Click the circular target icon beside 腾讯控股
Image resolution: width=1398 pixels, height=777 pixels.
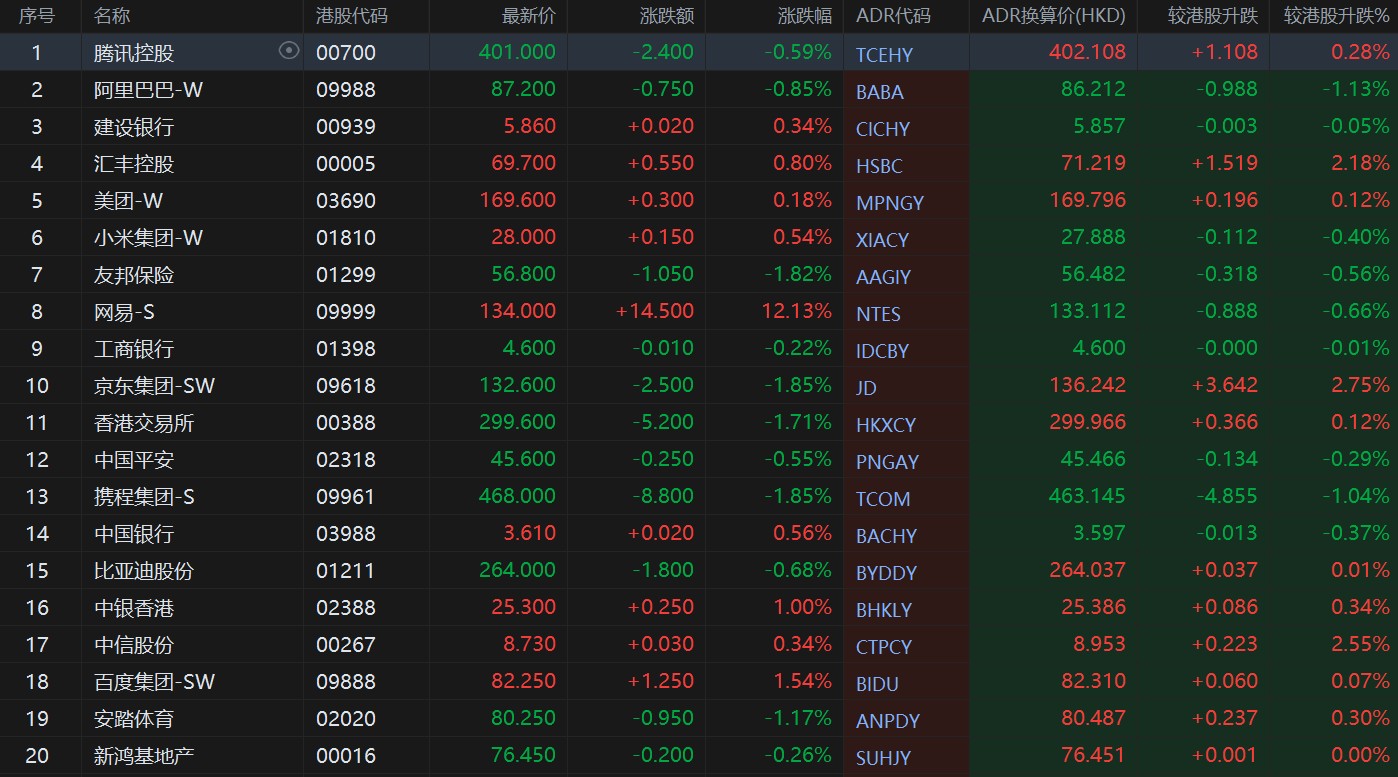(x=289, y=50)
